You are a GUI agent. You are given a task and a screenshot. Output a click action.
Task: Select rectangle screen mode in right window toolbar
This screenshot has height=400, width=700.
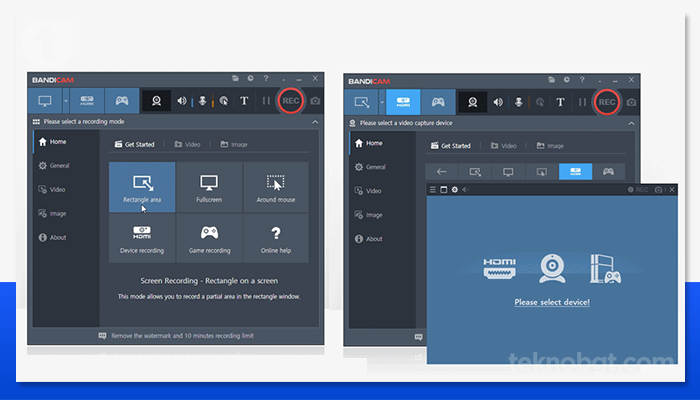pyautogui.click(x=361, y=102)
